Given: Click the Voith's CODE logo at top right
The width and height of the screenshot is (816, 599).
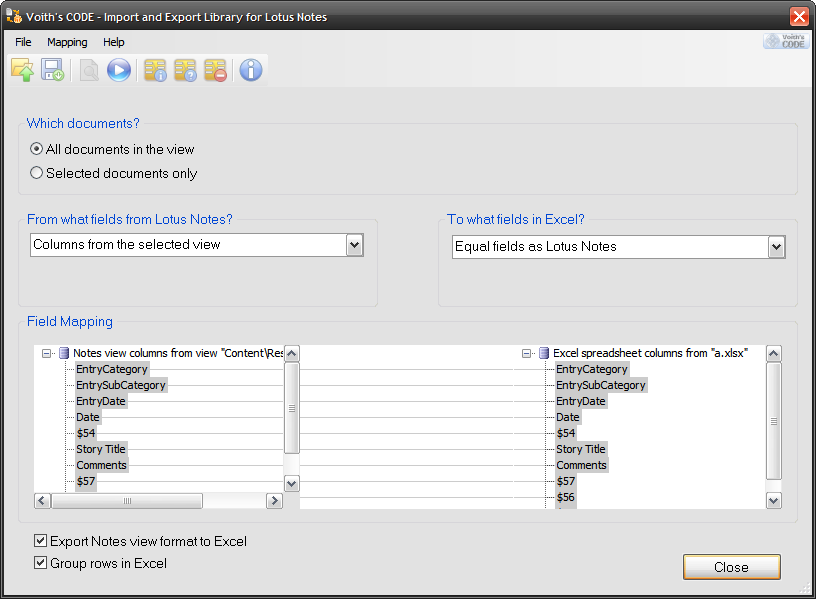Looking at the screenshot, I should [x=786, y=41].
